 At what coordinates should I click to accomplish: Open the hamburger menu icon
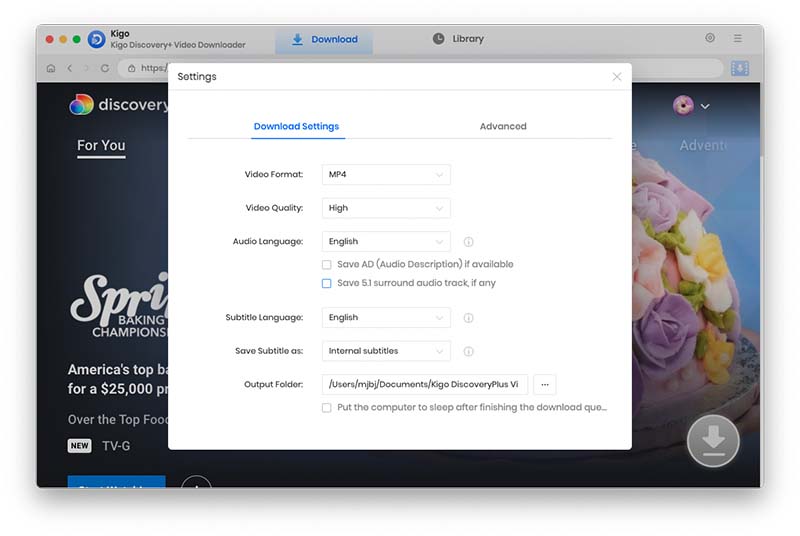tap(738, 38)
